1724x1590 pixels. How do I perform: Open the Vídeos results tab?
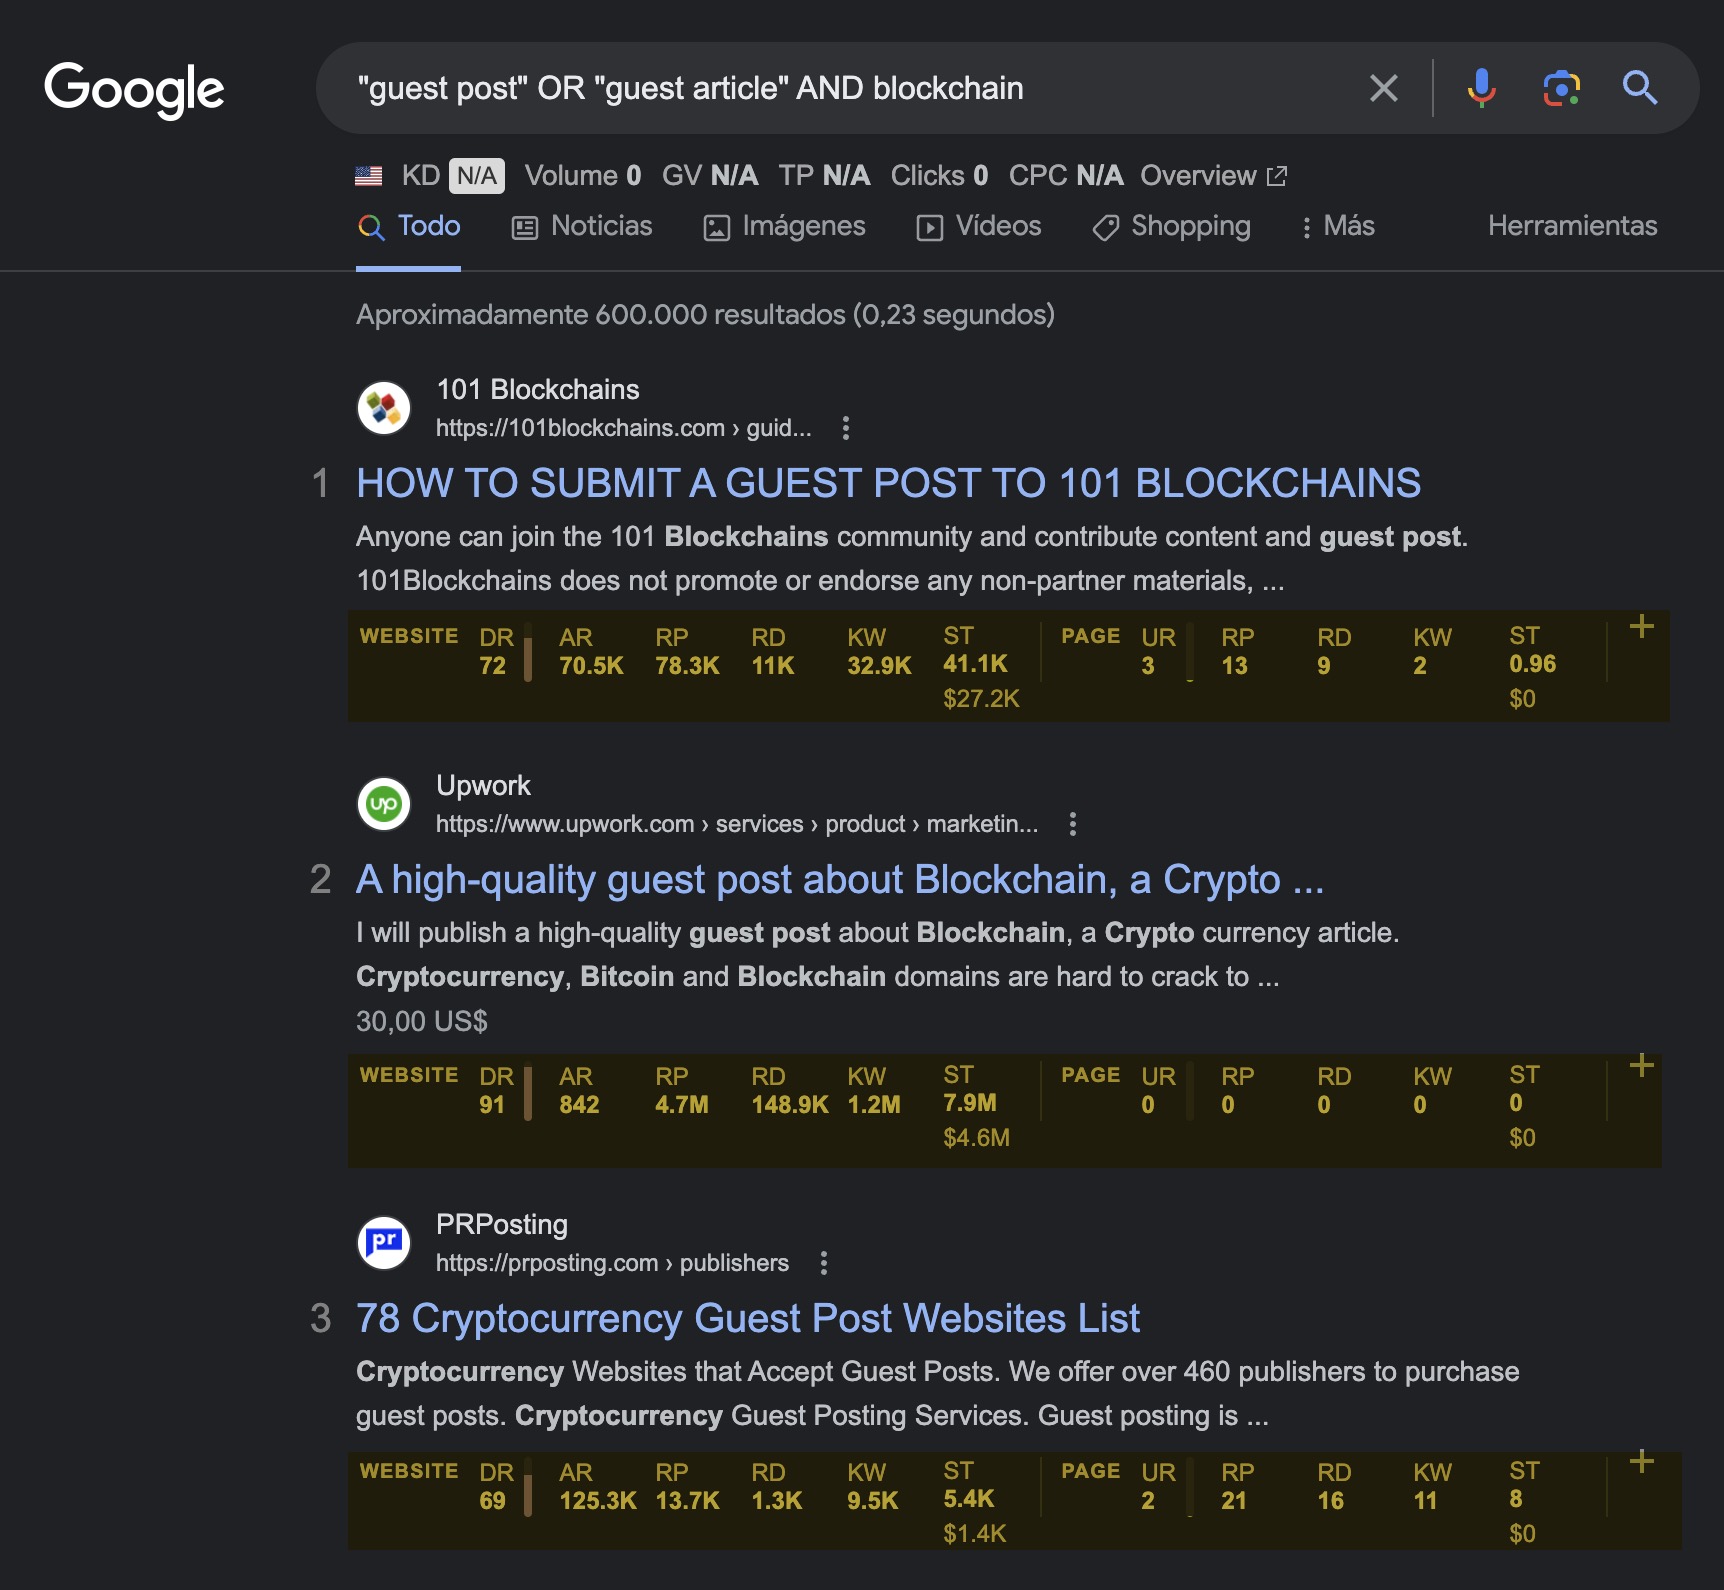979,227
